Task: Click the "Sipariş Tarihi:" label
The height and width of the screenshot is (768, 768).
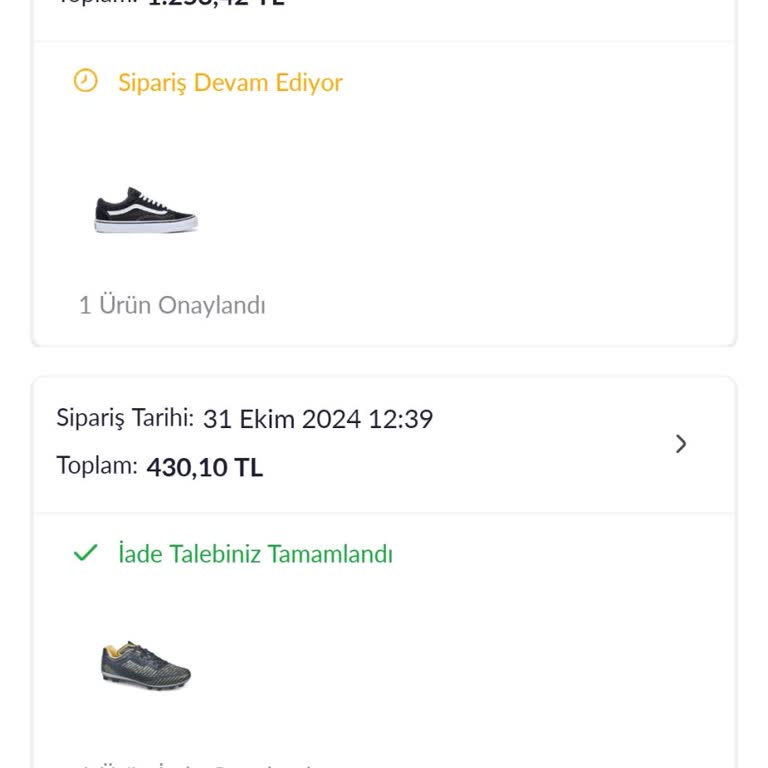Action: (125, 418)
